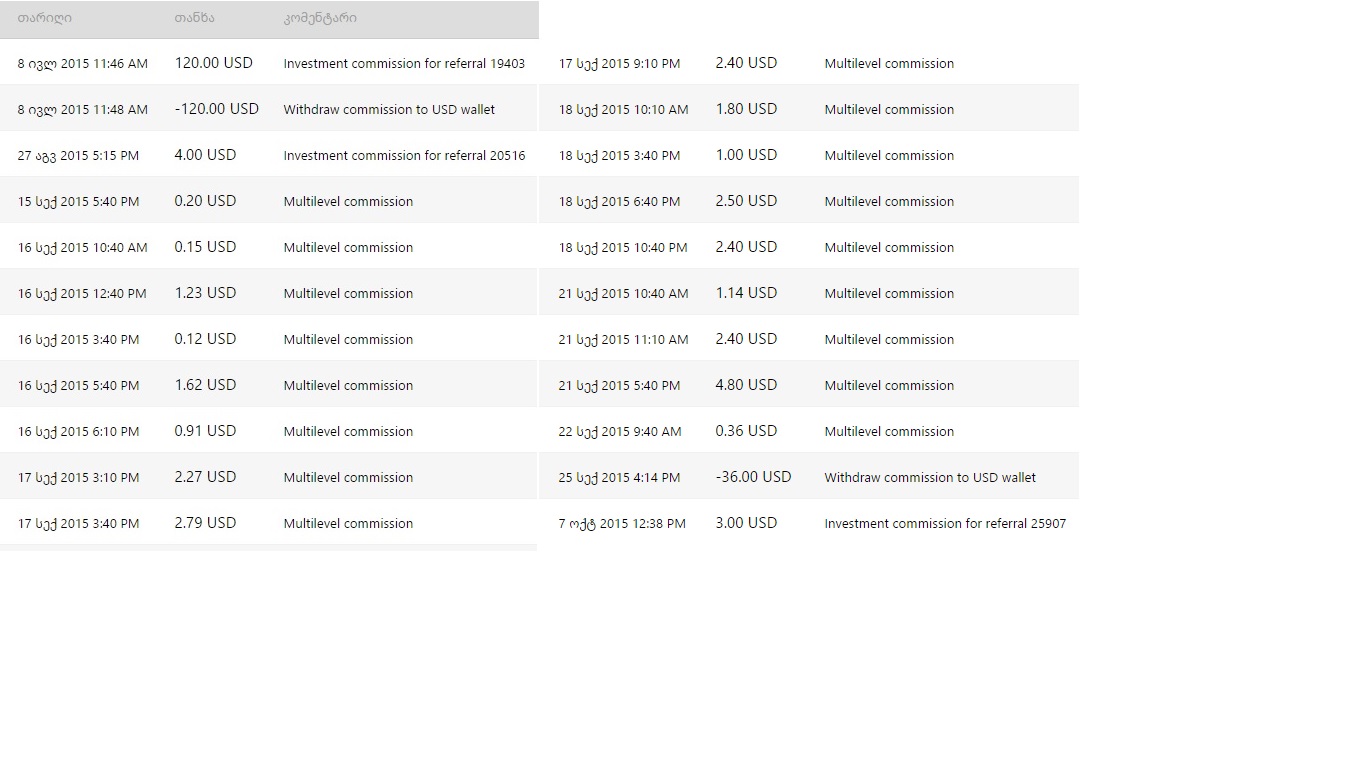The image size is (1366, 768).
Task: Select the 1.23 USD amount cell
Action: [x=205, y=293]
